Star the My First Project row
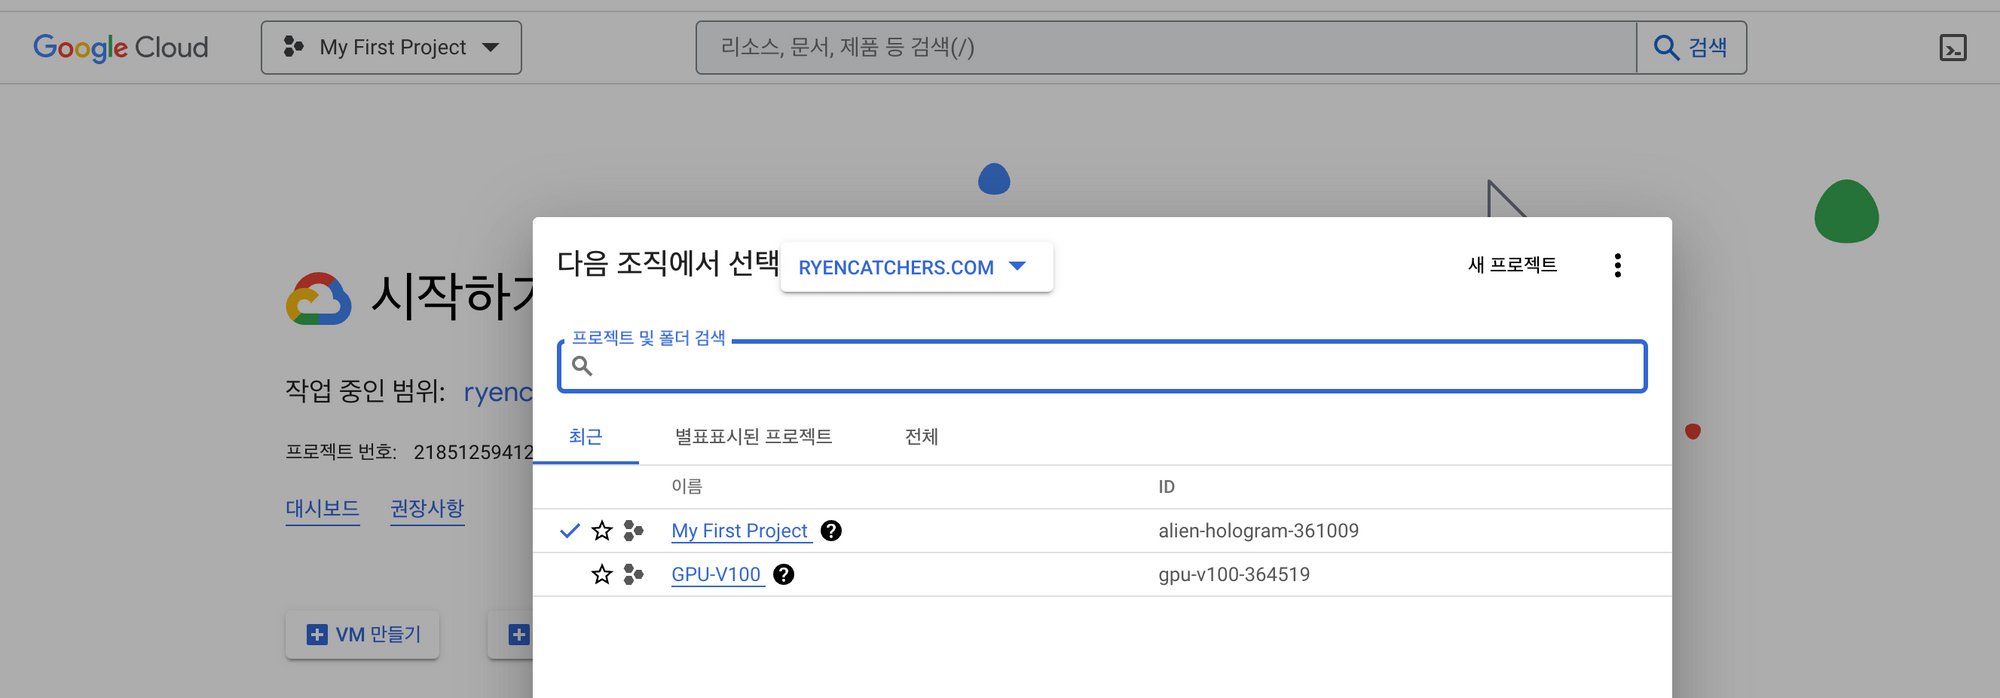The image size is (2000, 698). (x=602, y=531)
